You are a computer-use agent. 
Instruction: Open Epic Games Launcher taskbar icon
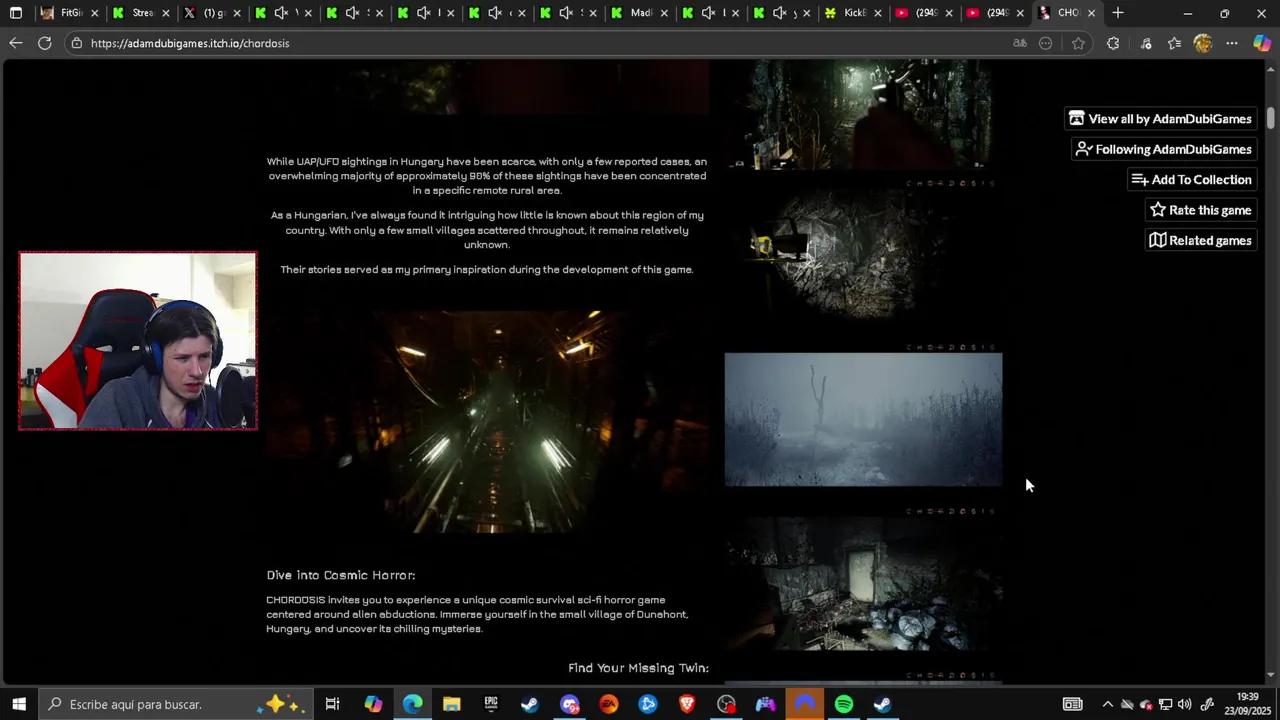click(x=491, y=704)
